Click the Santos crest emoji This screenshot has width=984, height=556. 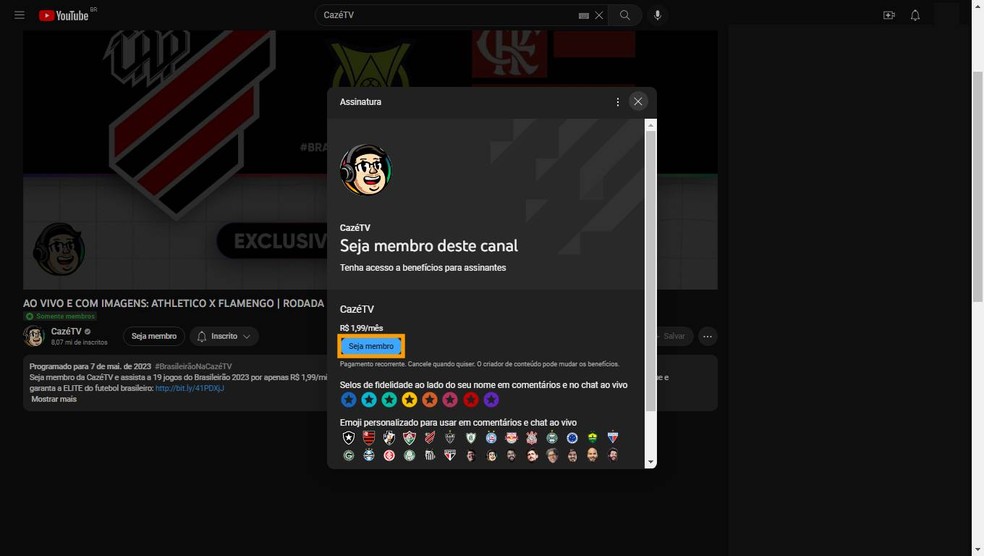click(x=430, y=456)
